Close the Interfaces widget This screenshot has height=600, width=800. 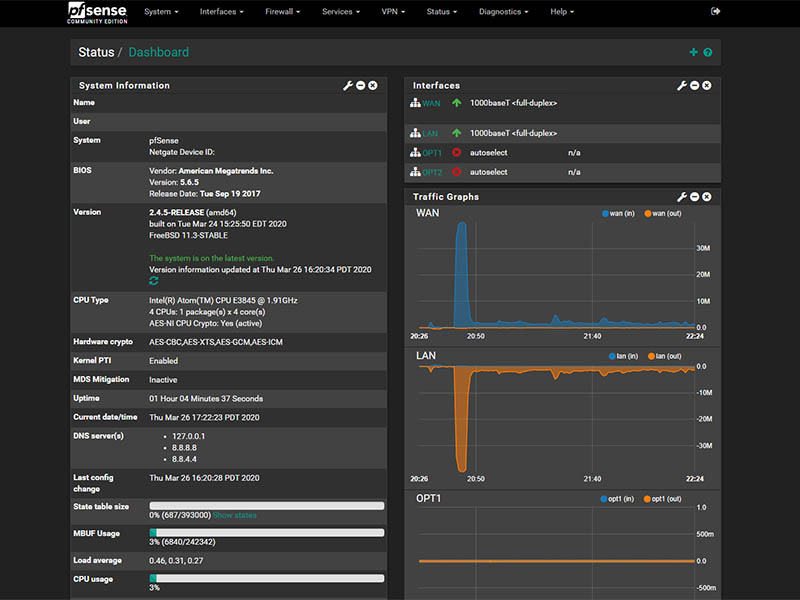click(x=707, y=86)
